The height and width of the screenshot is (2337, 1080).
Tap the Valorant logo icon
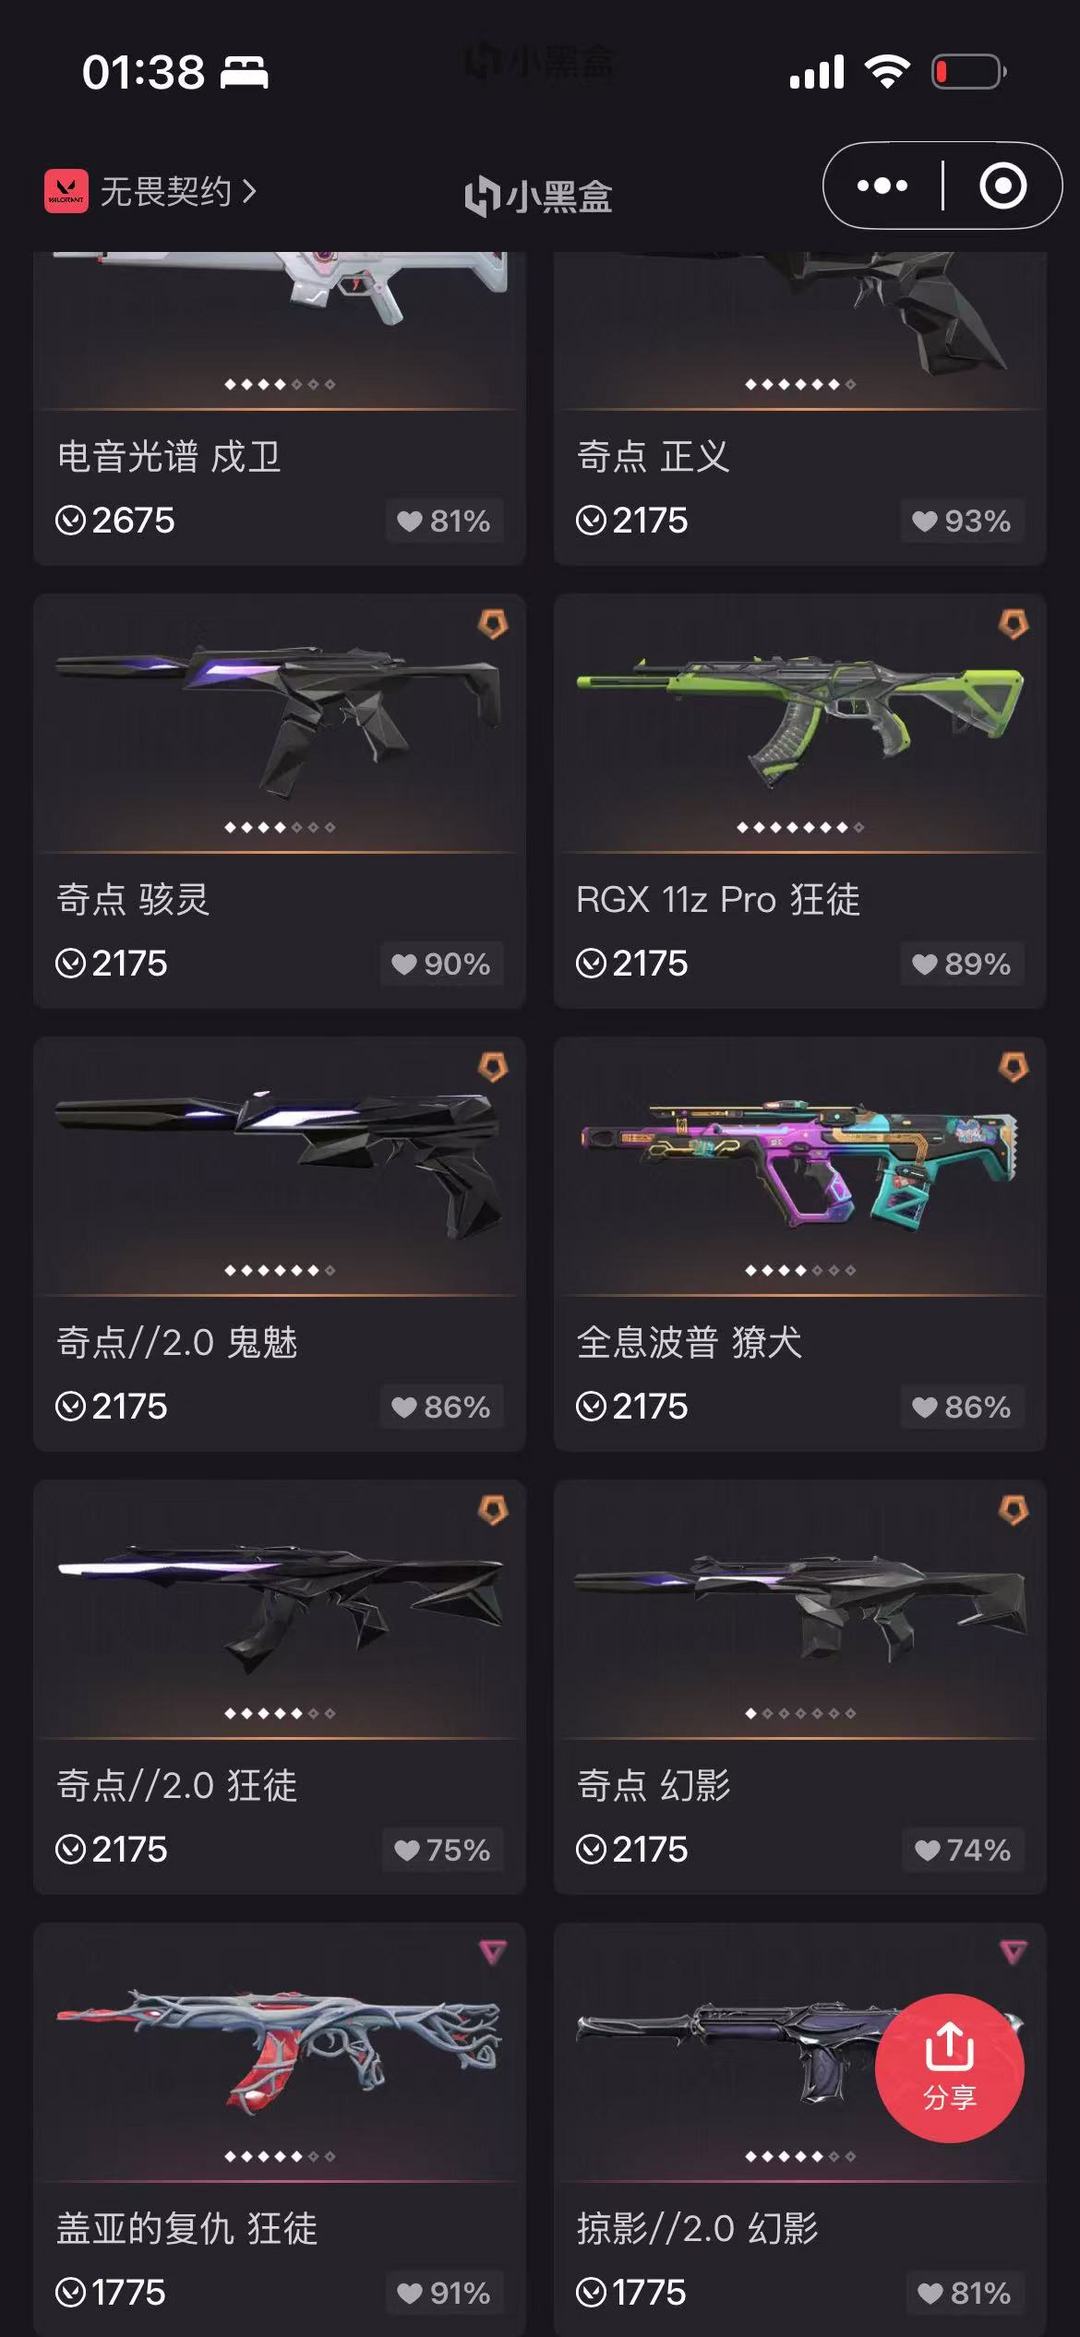(x=66, y=191)
